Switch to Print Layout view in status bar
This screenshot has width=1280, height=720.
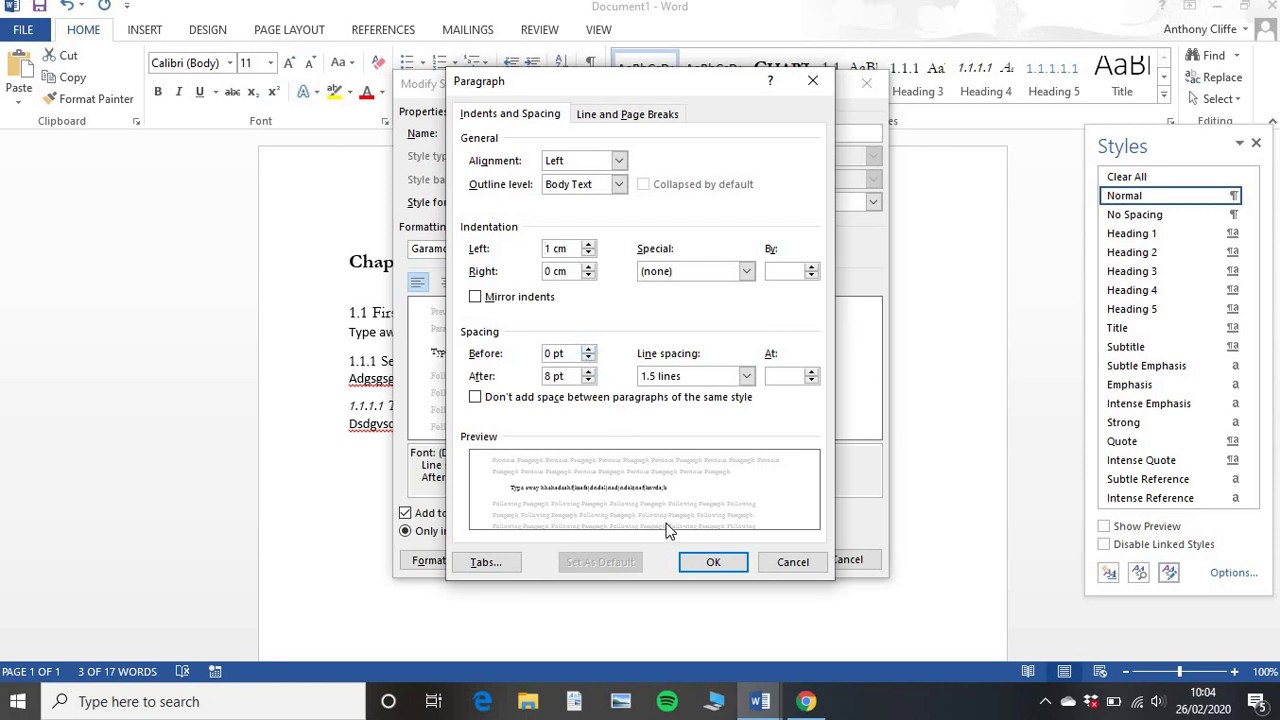1064,671
